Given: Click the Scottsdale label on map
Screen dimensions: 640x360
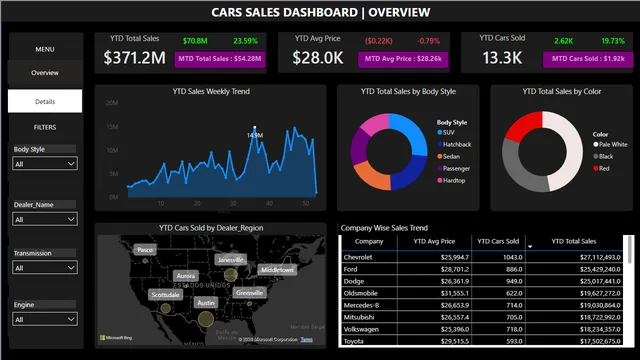Looking at the screenshot, I should tap(165, 295).
